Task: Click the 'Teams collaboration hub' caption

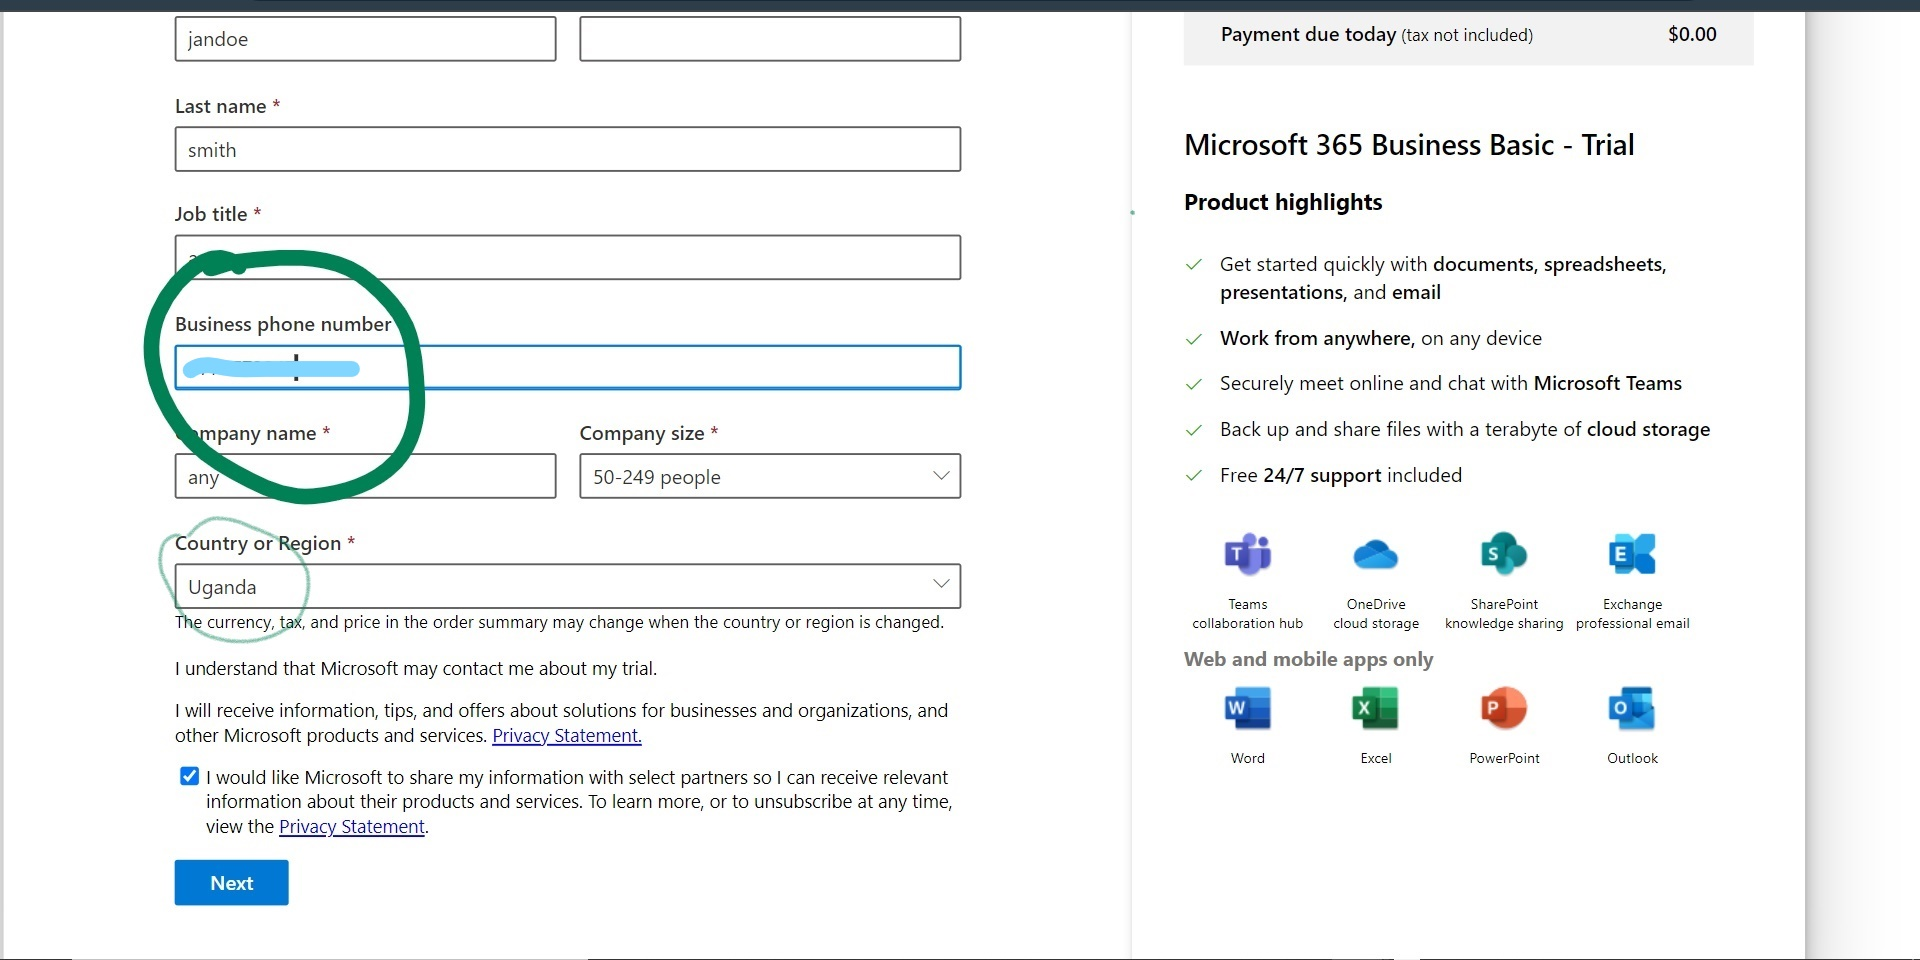Action: [1247, 614]
